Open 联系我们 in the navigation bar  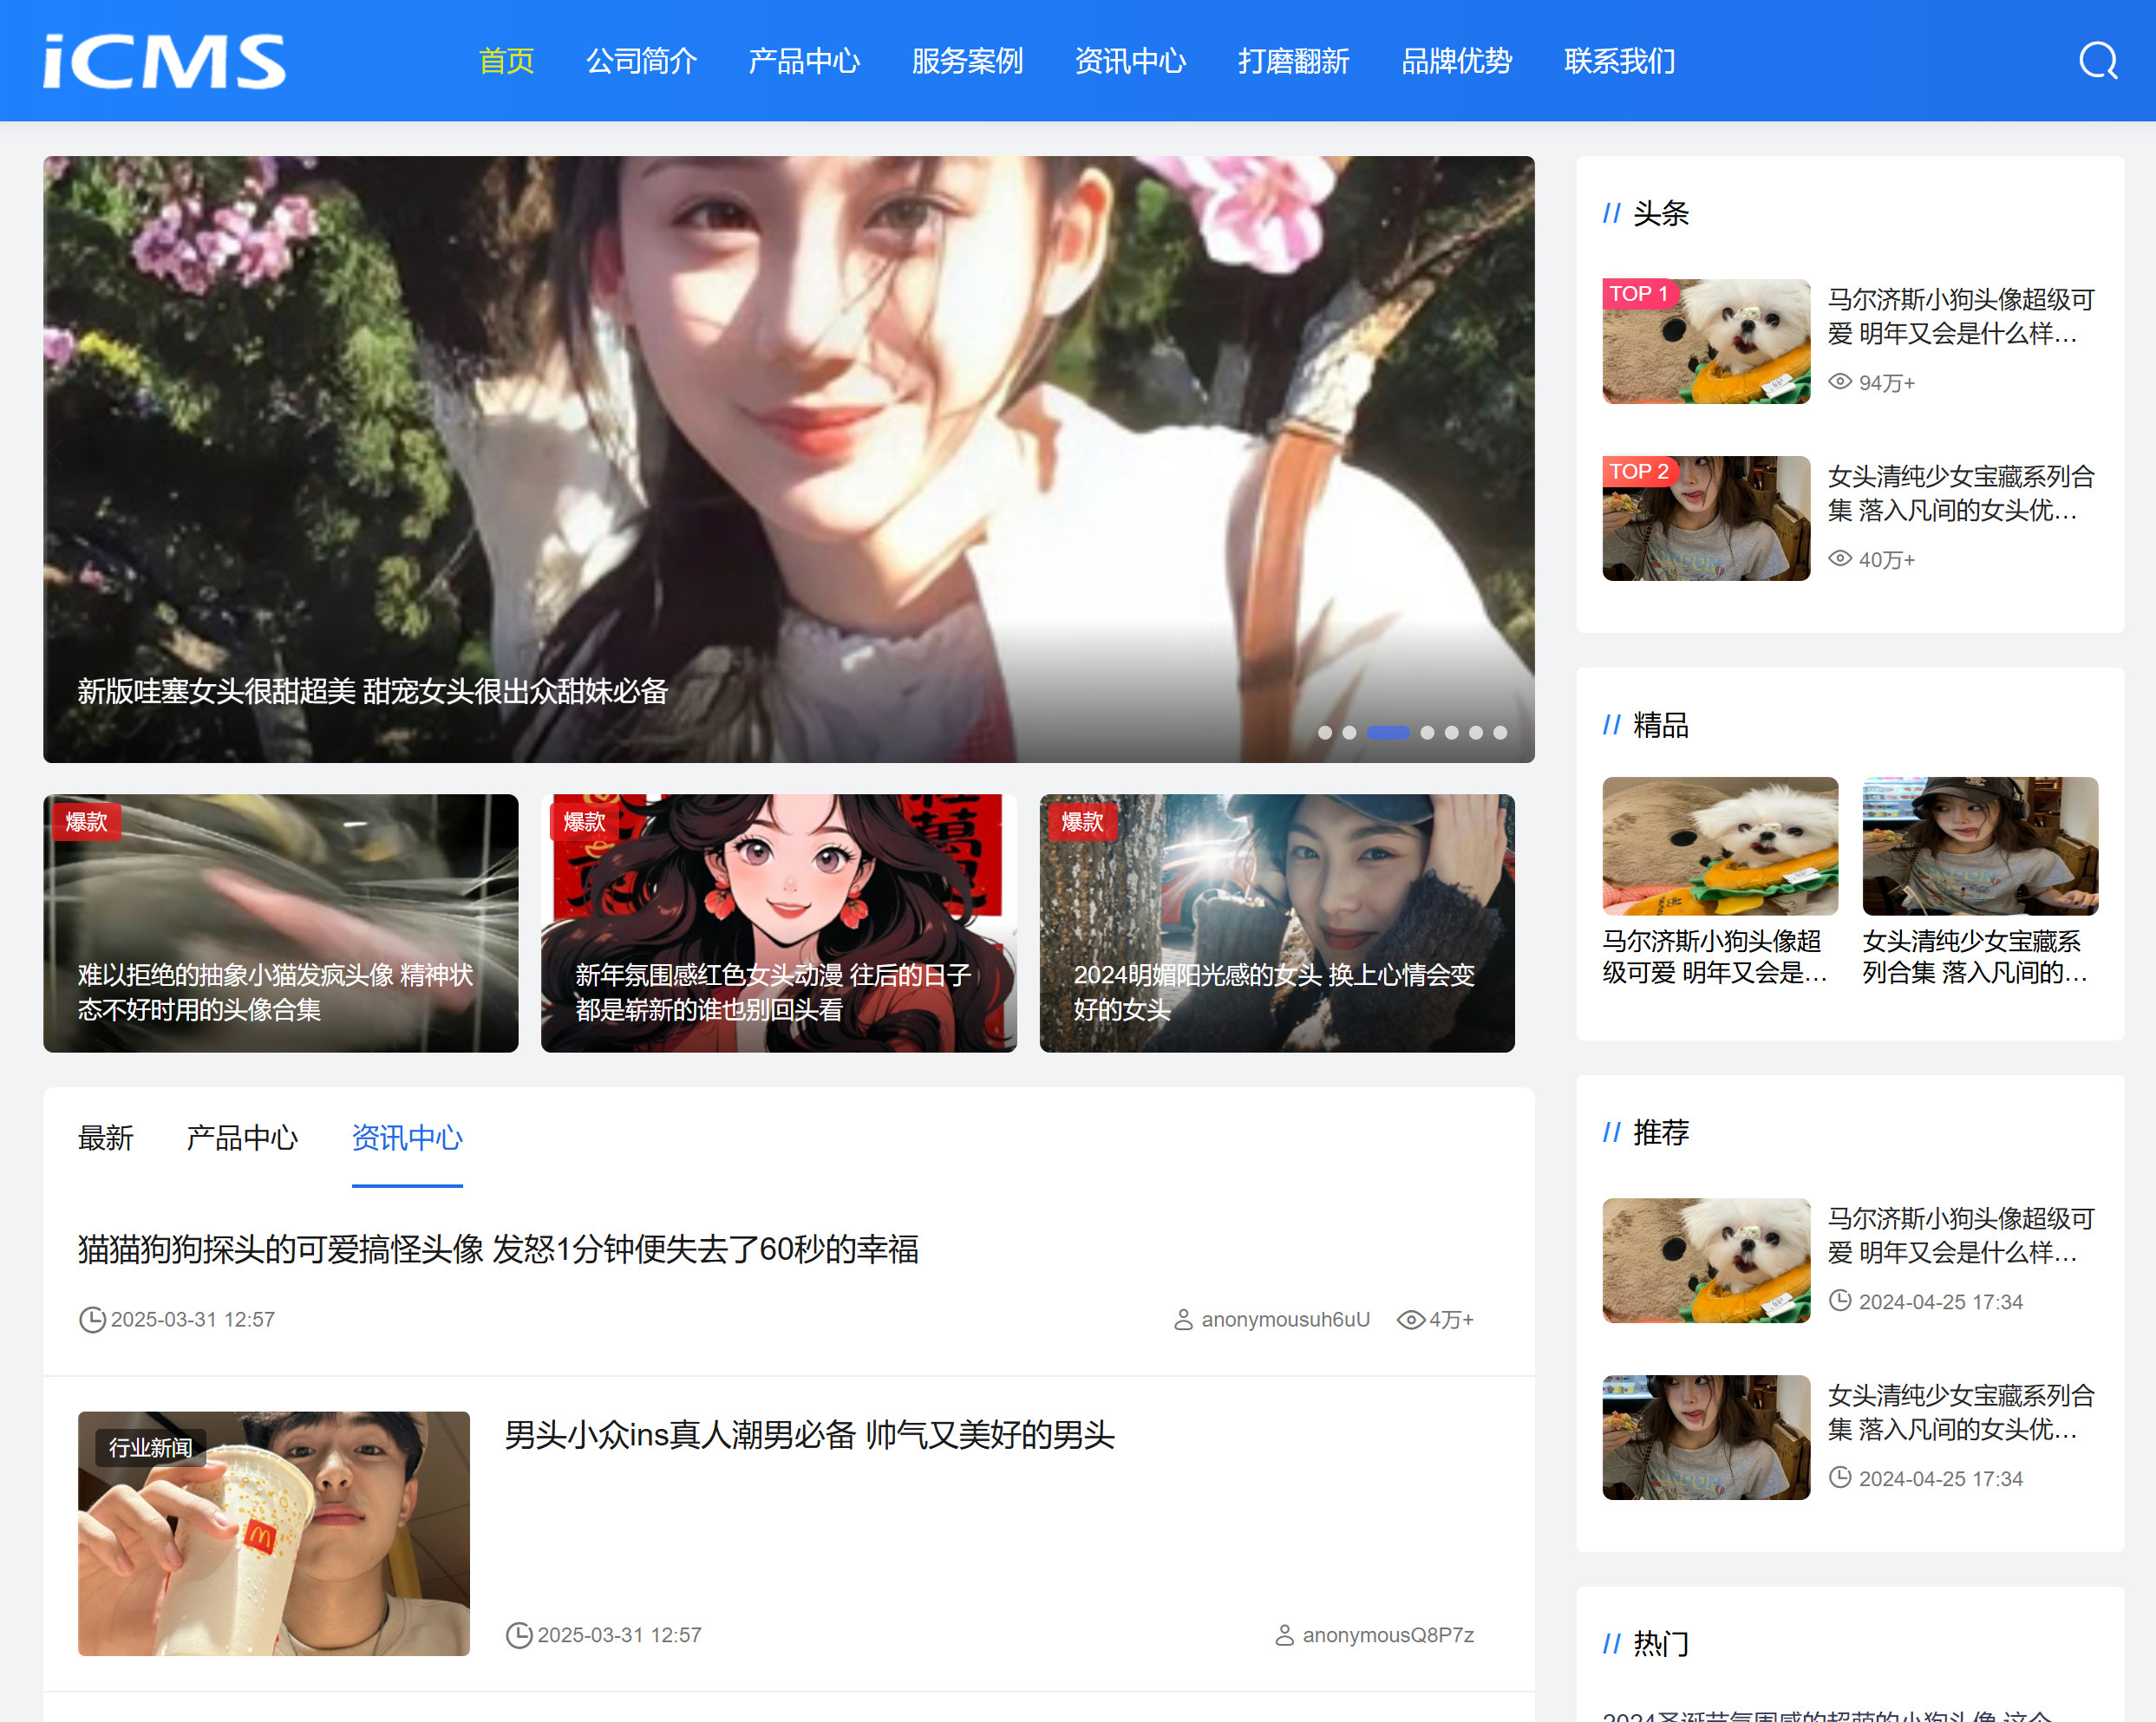[1619, 61]
